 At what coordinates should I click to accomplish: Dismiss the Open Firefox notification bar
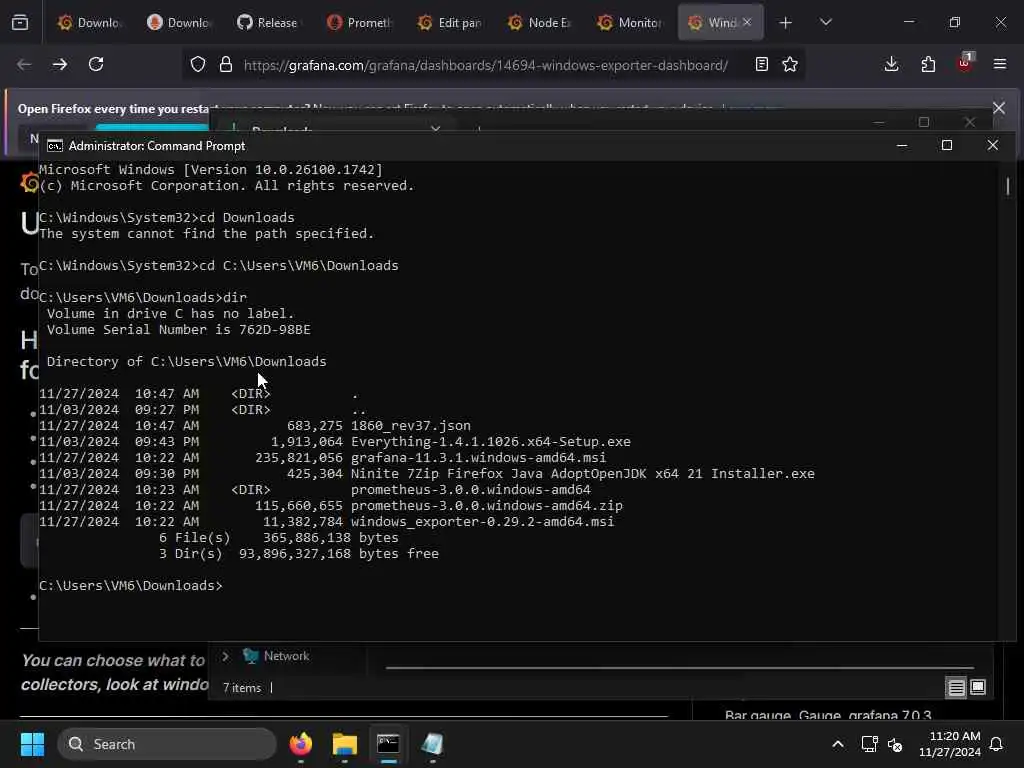[999, 108]
